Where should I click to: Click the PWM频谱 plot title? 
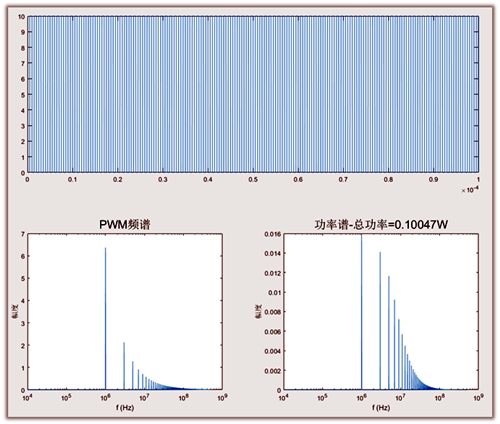125,224
